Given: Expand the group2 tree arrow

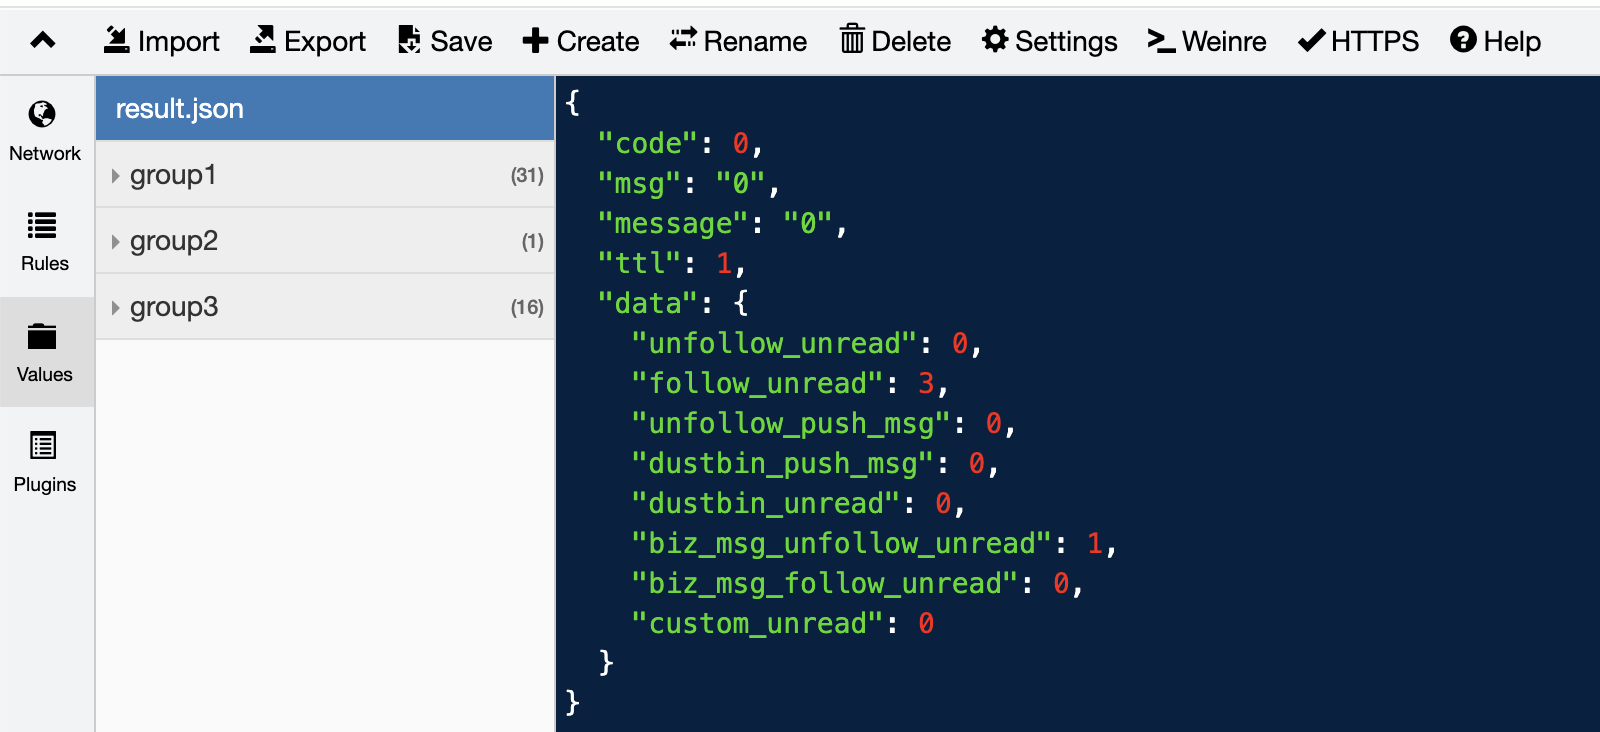Looking at the screenshot, I should coord(116,242).
